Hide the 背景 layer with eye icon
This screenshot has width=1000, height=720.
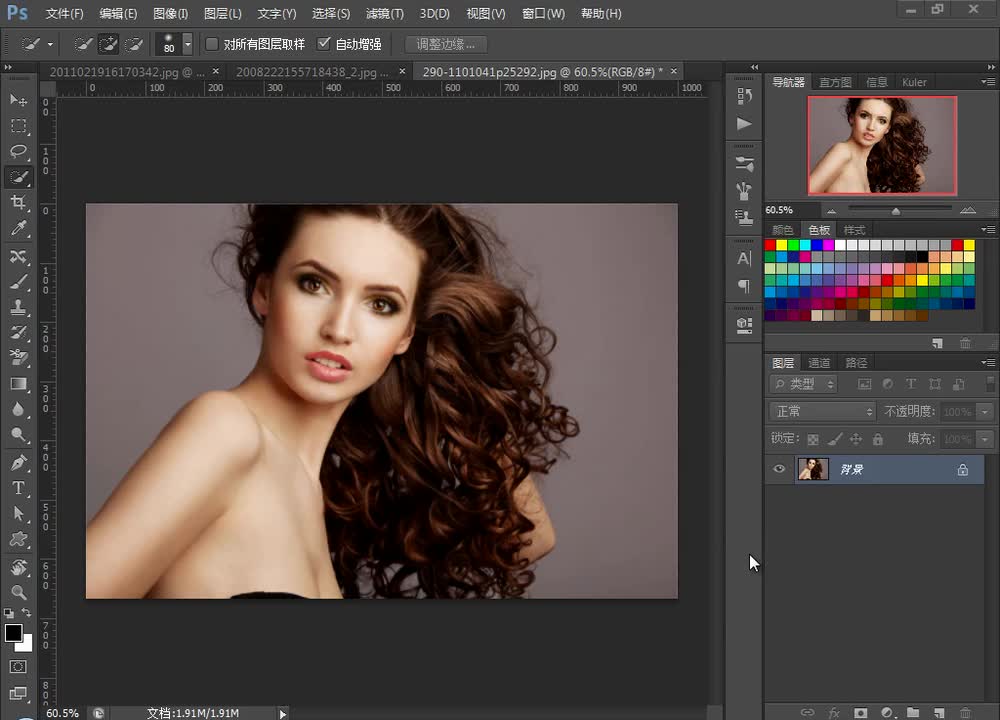(x=780, y=469)
